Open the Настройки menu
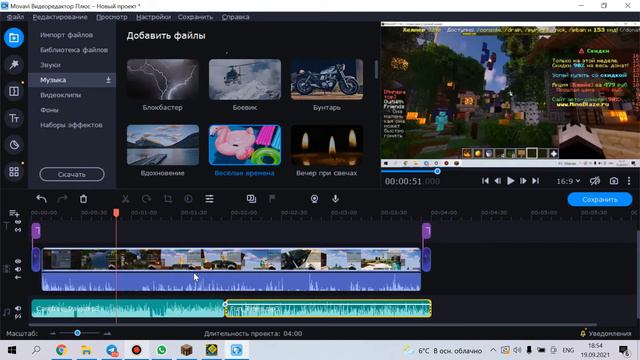The image size is (640, 360). coord(153,17)
